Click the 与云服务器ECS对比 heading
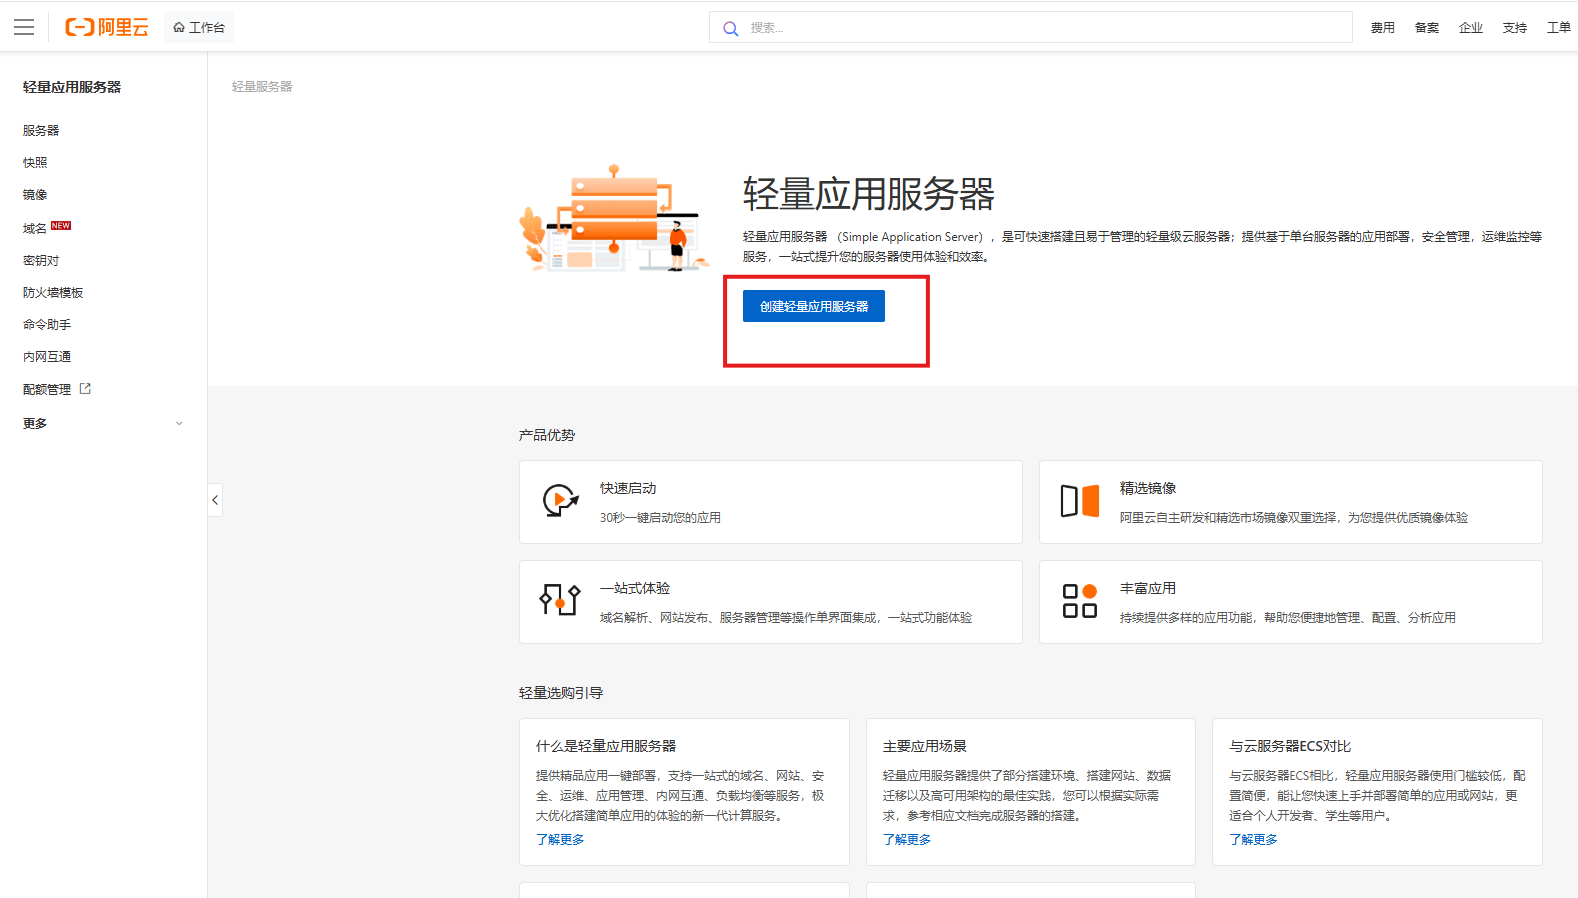 pos(1290,746)
